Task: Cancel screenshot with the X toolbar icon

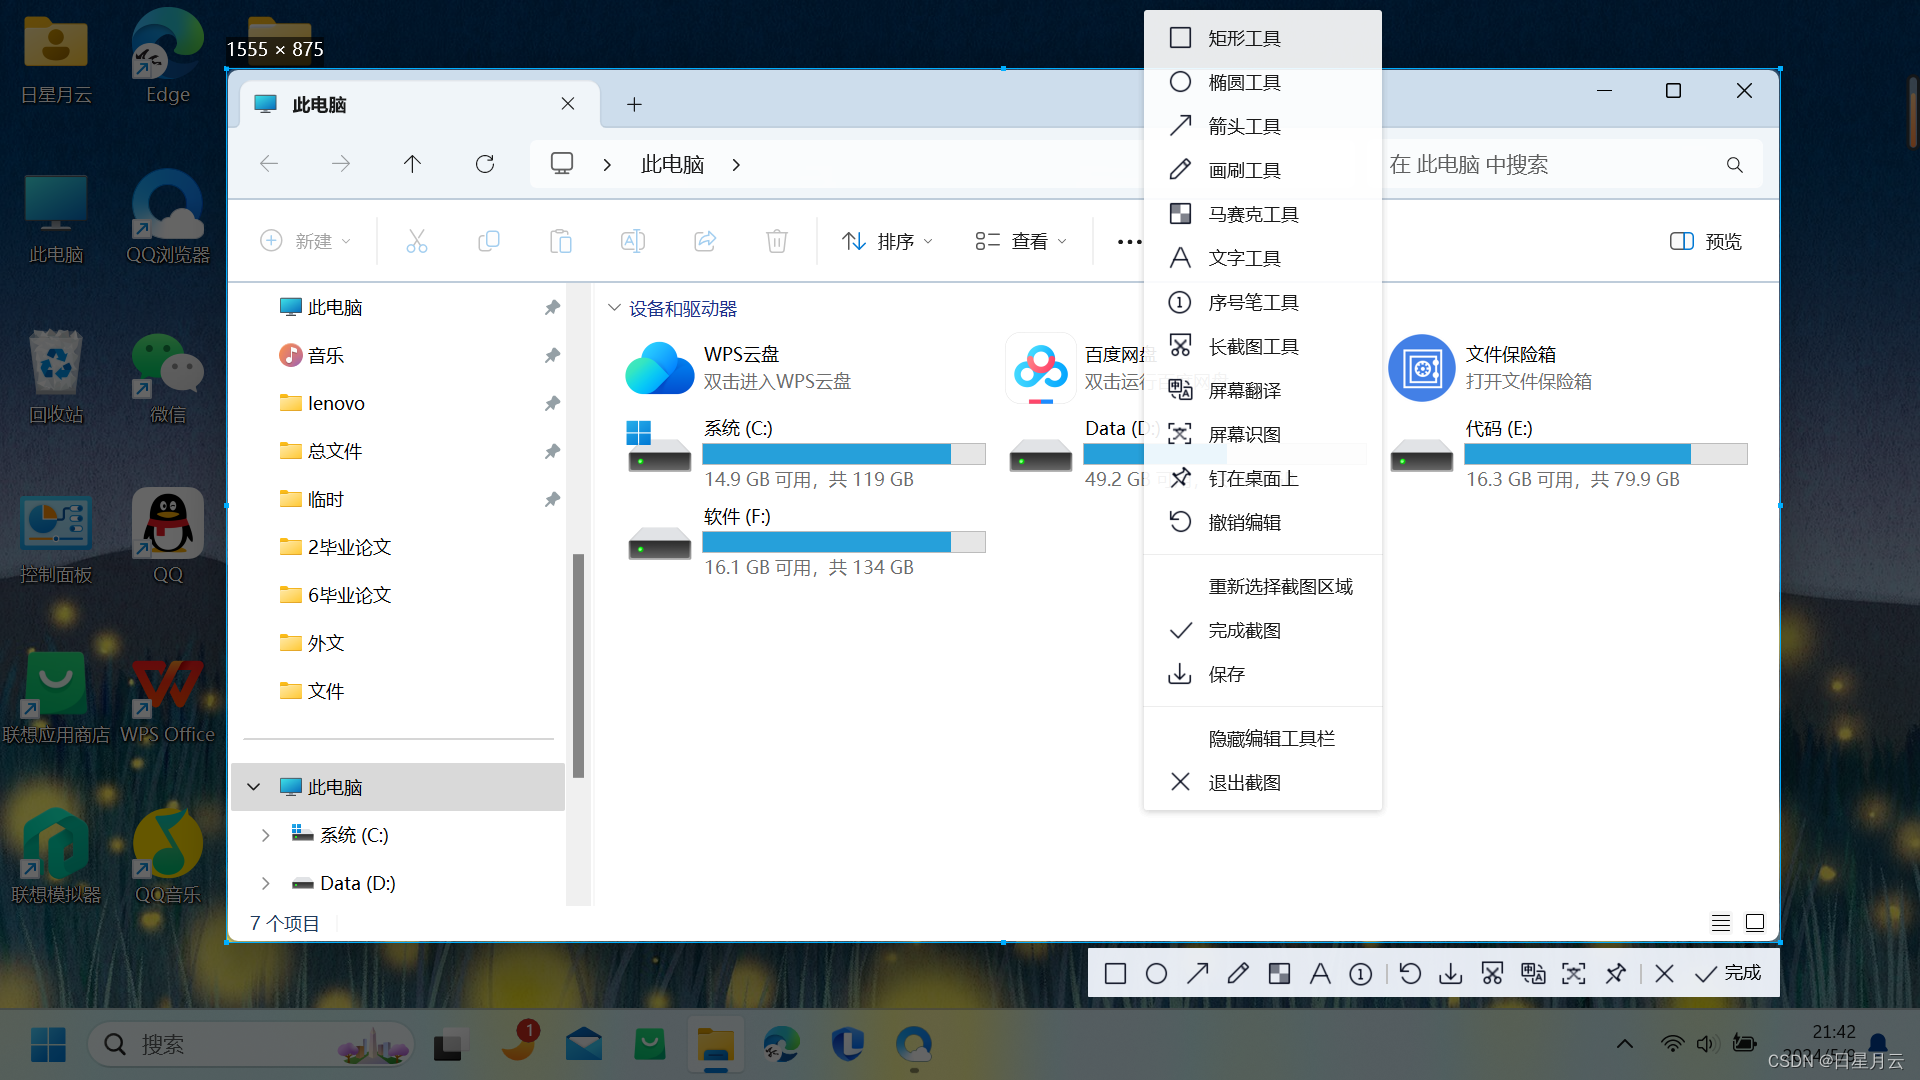Action: (1664, 974)
